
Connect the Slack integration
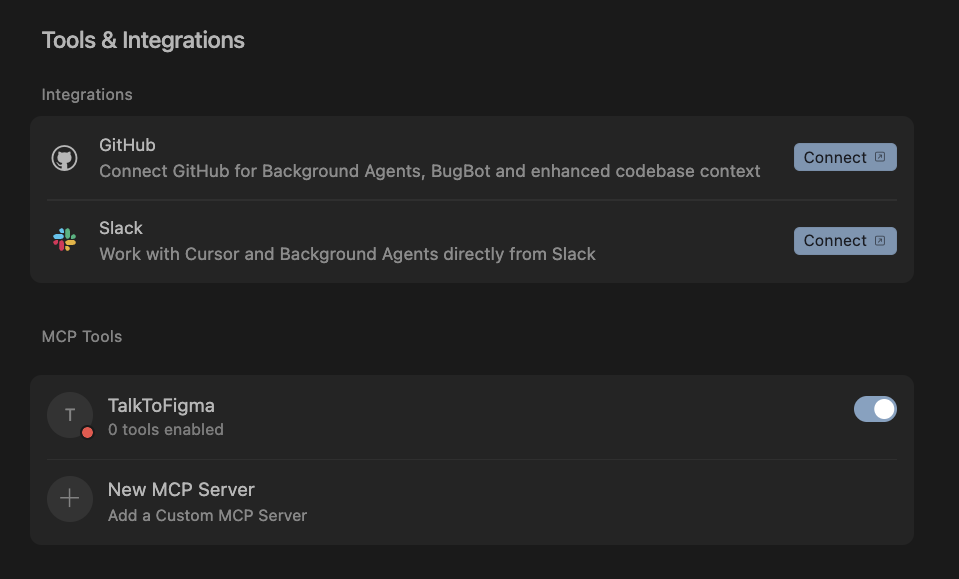845,241
